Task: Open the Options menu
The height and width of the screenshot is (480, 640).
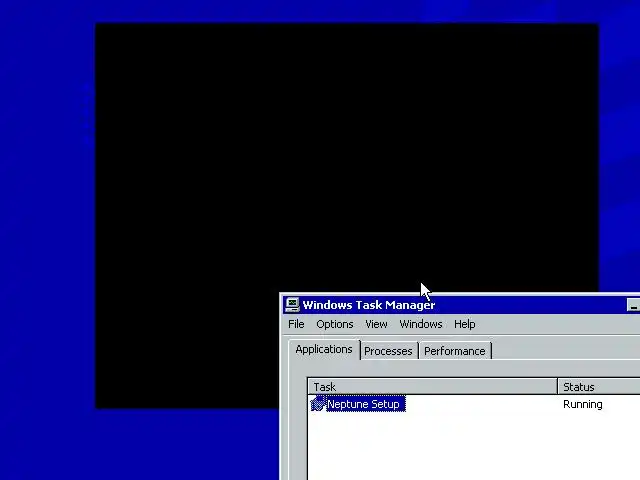Action: tap(335, 324)
